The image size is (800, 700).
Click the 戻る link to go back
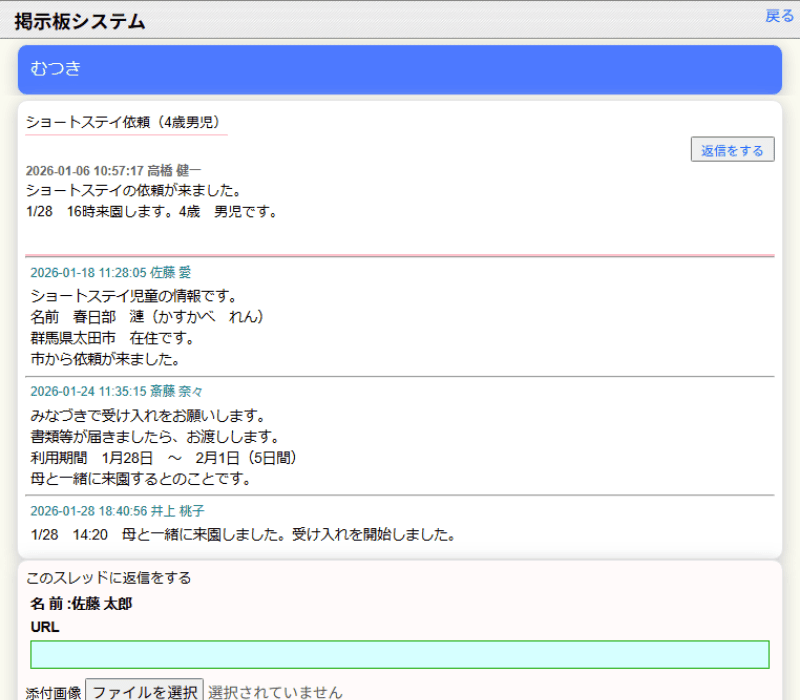[779, 16]
